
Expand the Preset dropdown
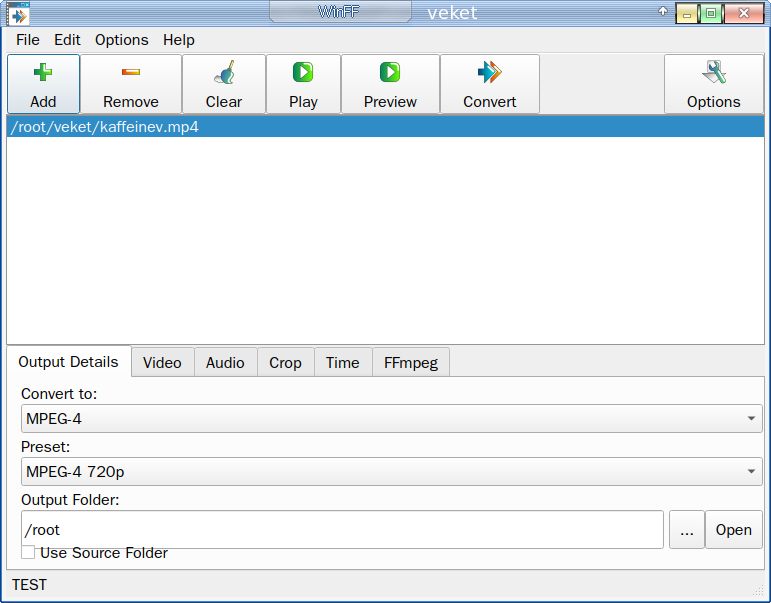[392, 472]
